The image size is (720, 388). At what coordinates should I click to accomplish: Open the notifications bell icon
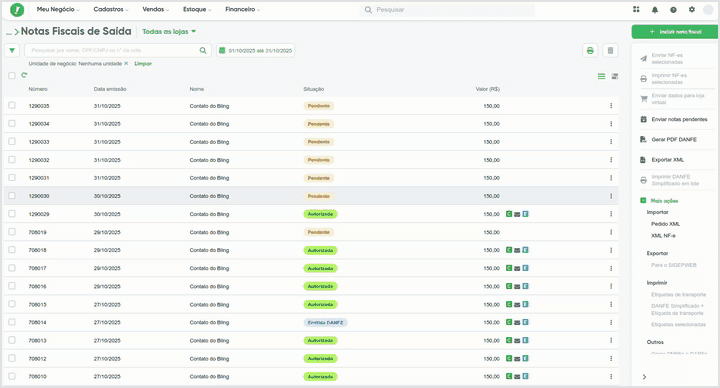655,10
